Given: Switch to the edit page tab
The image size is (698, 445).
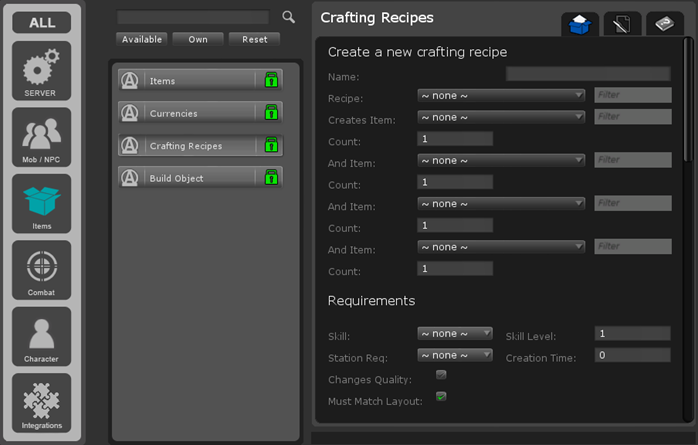Looking at the screenshot, I should [622, 25].
